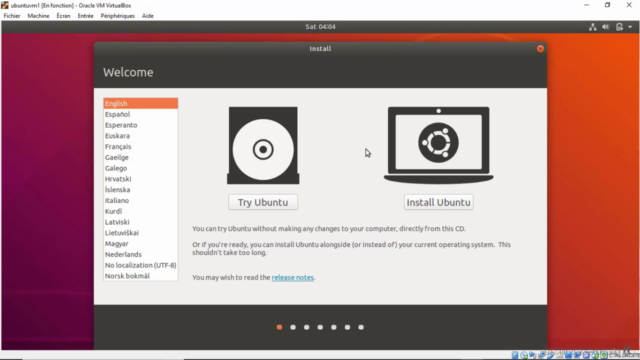Viewport: 640px width, 360px height.
Task: Select English in the language list
Action: click(x=140, y=103)
